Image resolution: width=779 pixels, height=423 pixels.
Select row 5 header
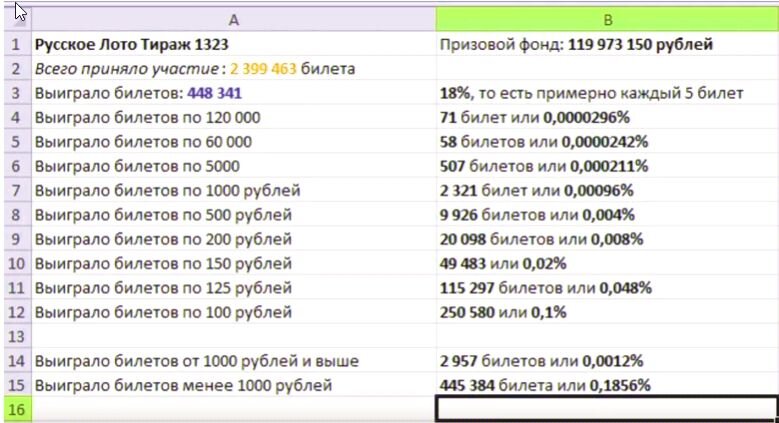17,142
